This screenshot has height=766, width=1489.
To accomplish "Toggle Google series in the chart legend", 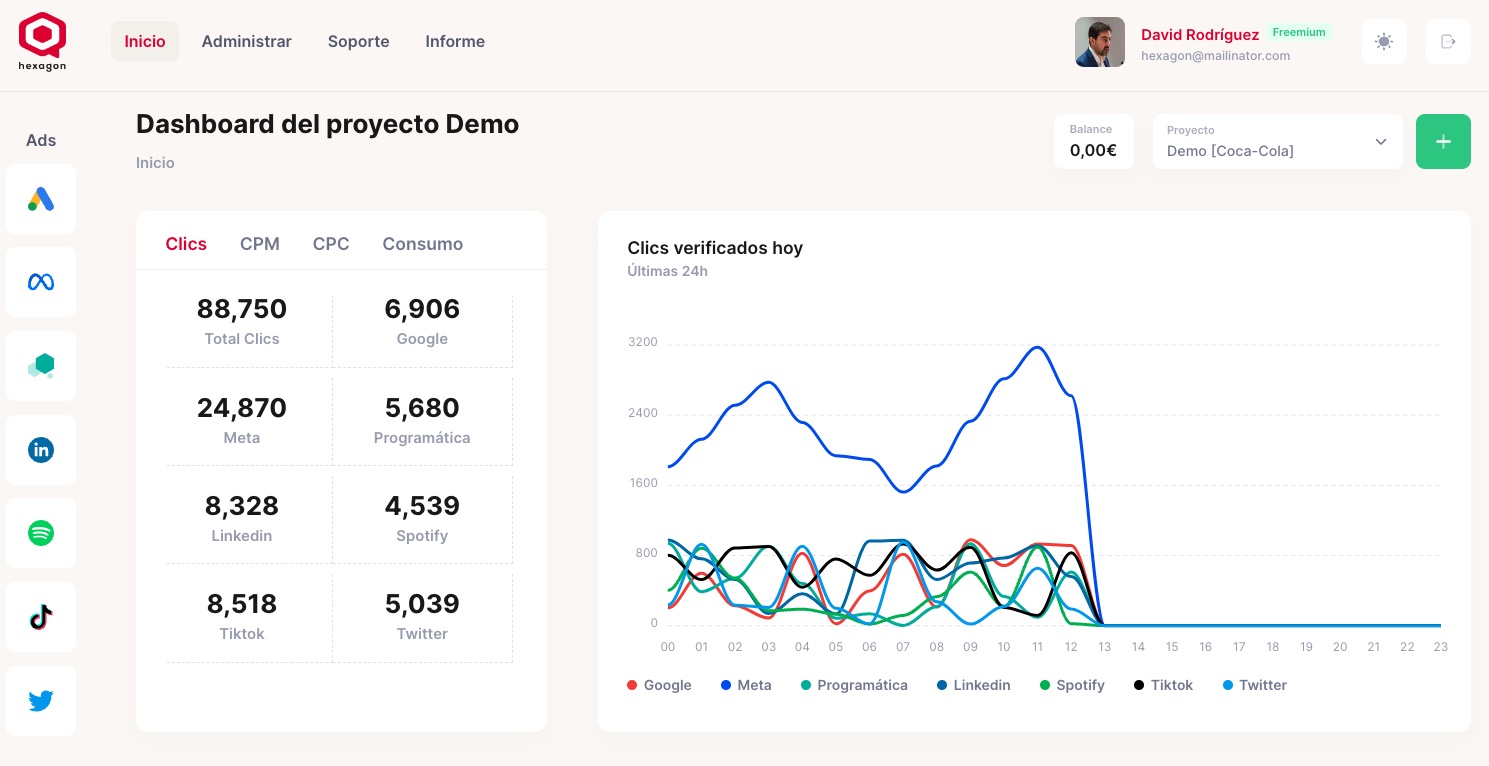I will click(x=659, y=685).
